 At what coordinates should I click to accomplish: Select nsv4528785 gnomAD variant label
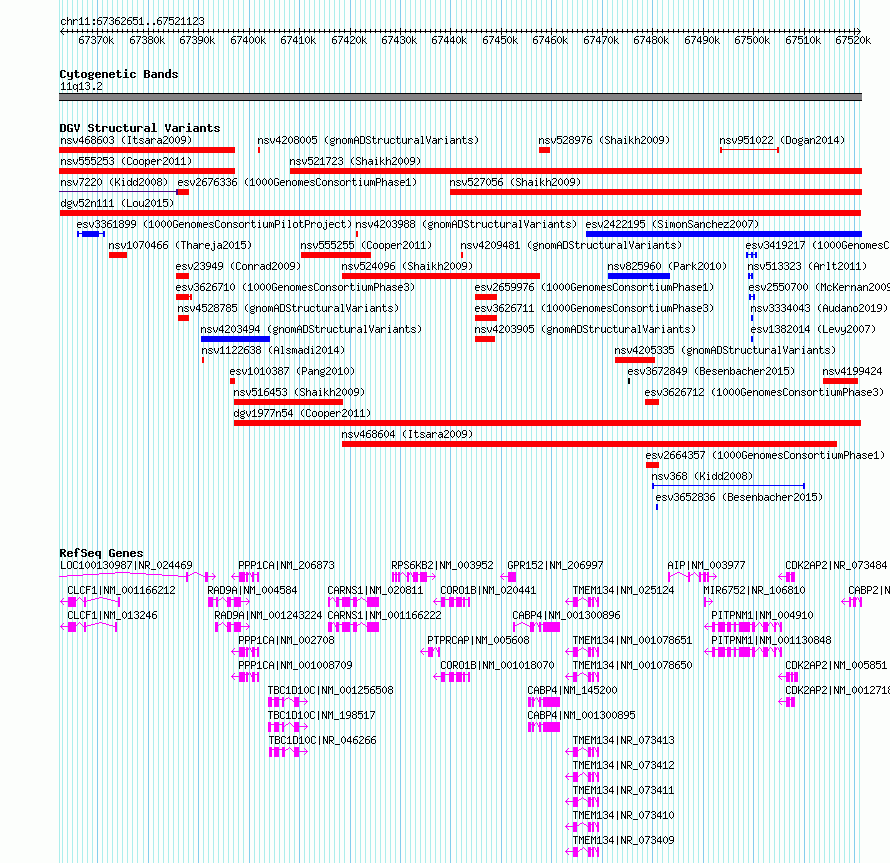288,308
